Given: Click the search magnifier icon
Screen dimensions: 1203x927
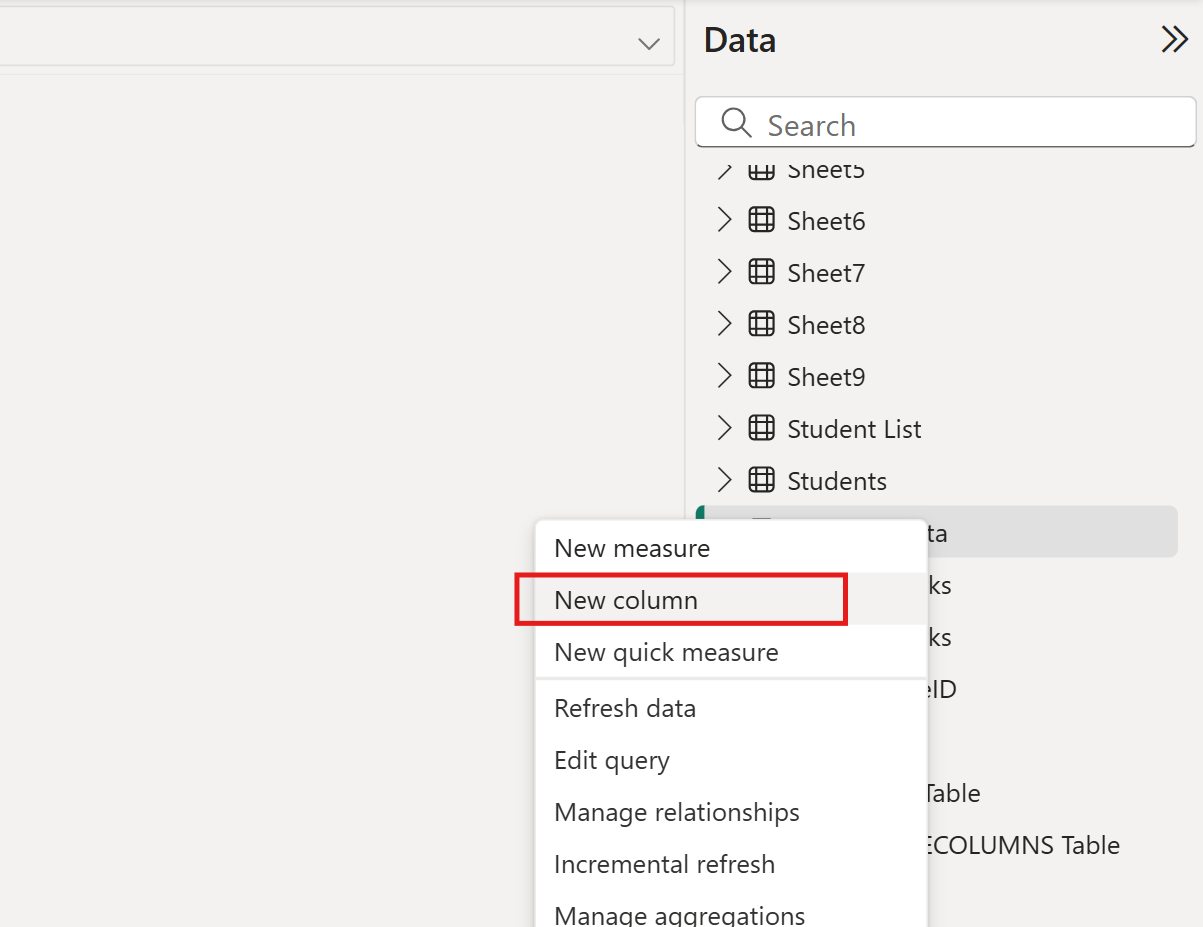Looking at the screenshot, I should (x=735, y=123).
